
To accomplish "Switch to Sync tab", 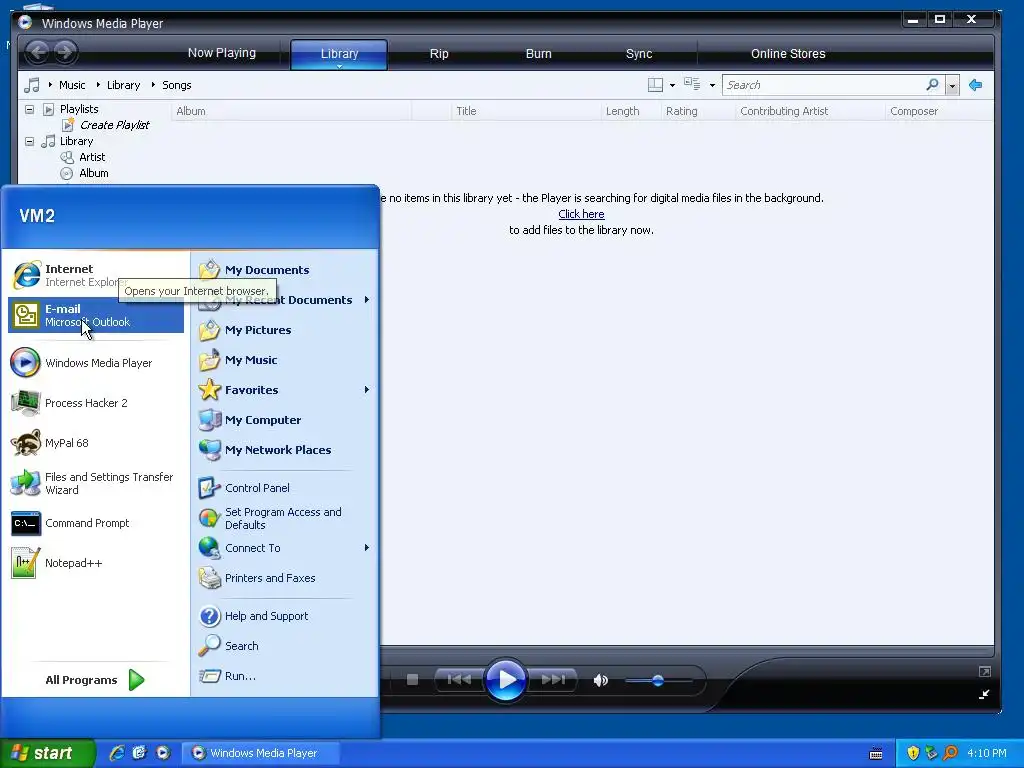I will coord(639,54).
